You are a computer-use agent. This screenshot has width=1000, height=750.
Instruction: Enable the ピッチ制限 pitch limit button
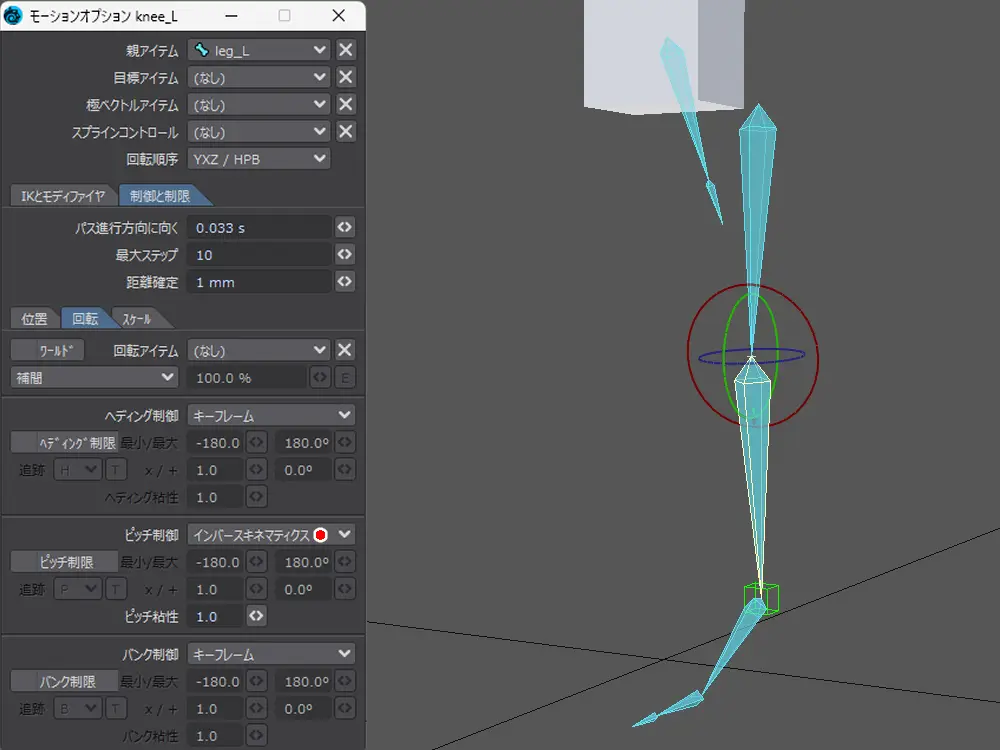(x=64, y=562)
